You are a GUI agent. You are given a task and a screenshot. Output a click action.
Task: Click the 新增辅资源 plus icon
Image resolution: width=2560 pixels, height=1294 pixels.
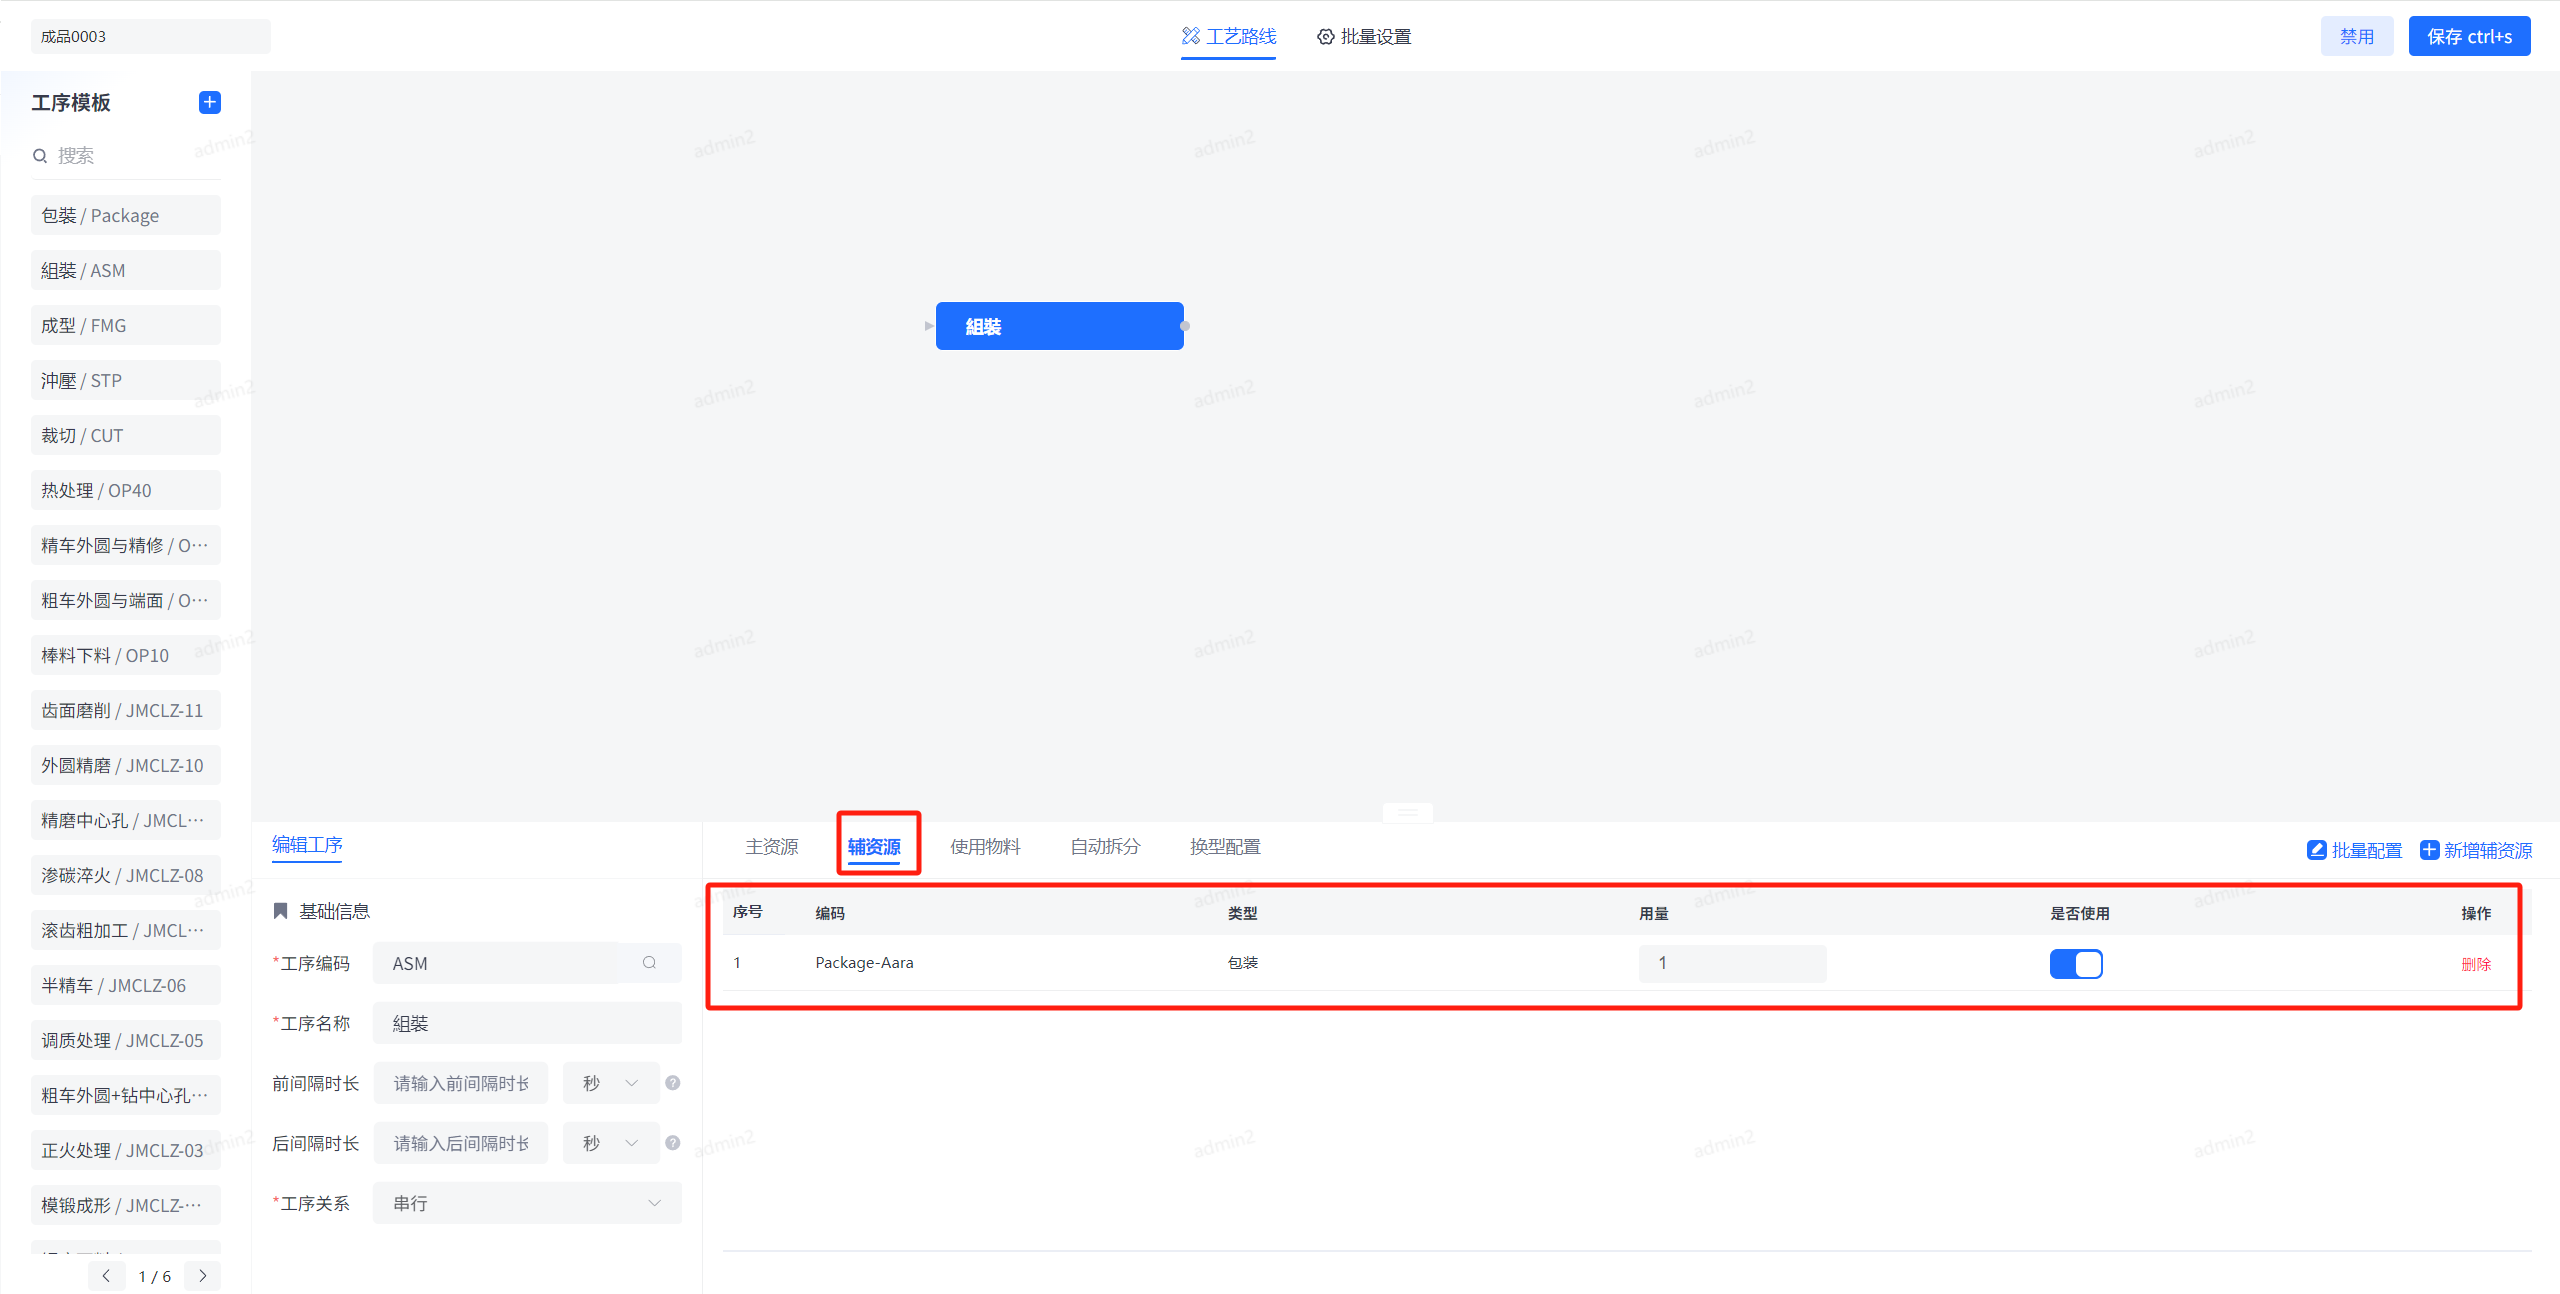[x=2428, y=850]
